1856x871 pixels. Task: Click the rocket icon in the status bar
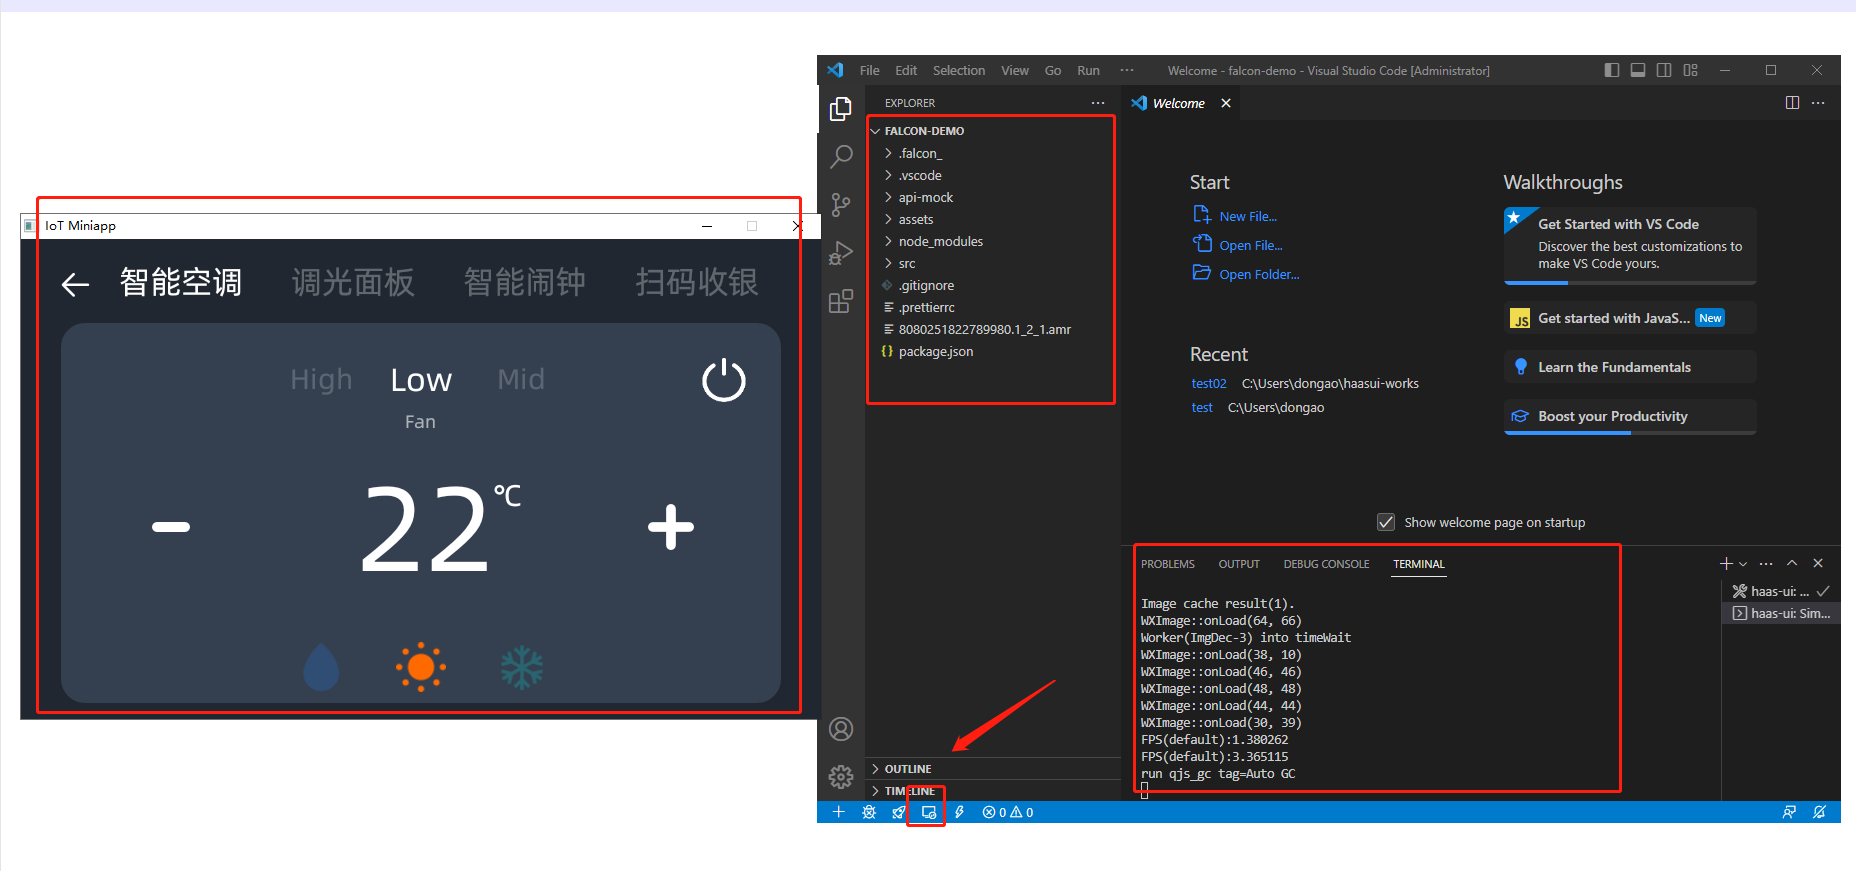tap(899, 812)
